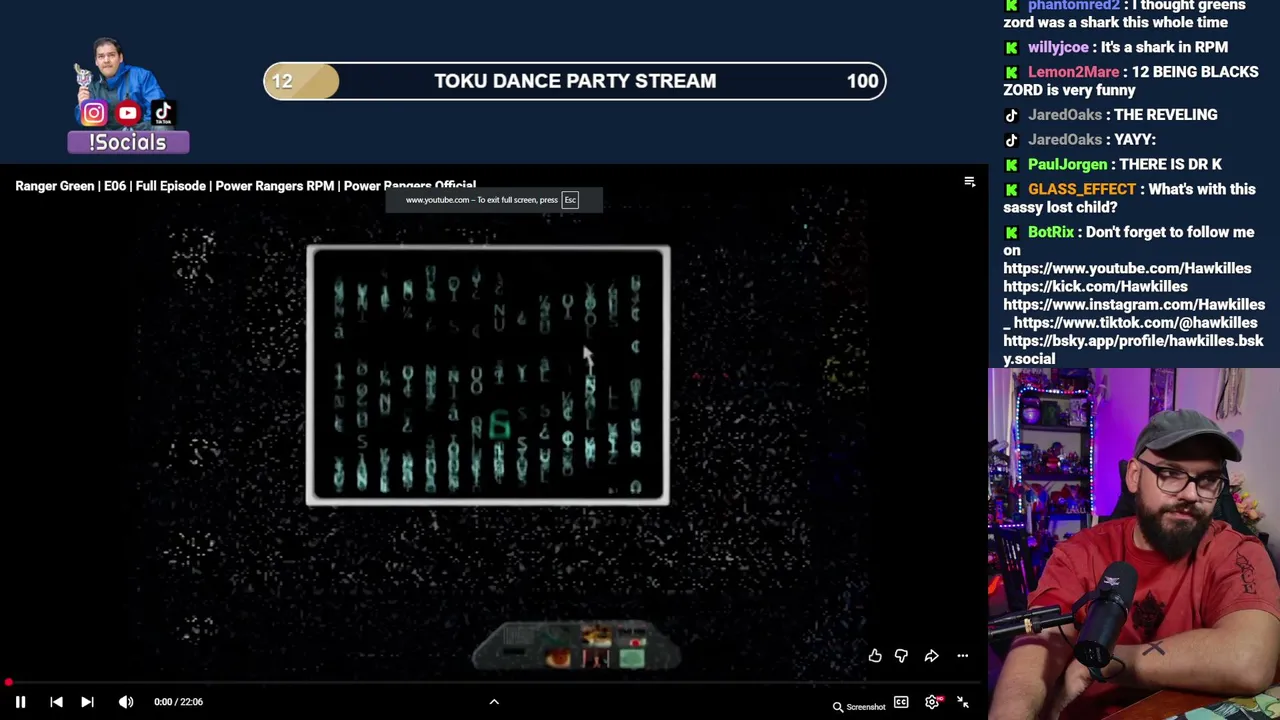Click JaredOaks on the YAYY: message
1280x720 pixels.
click(x=1065, y=140)
